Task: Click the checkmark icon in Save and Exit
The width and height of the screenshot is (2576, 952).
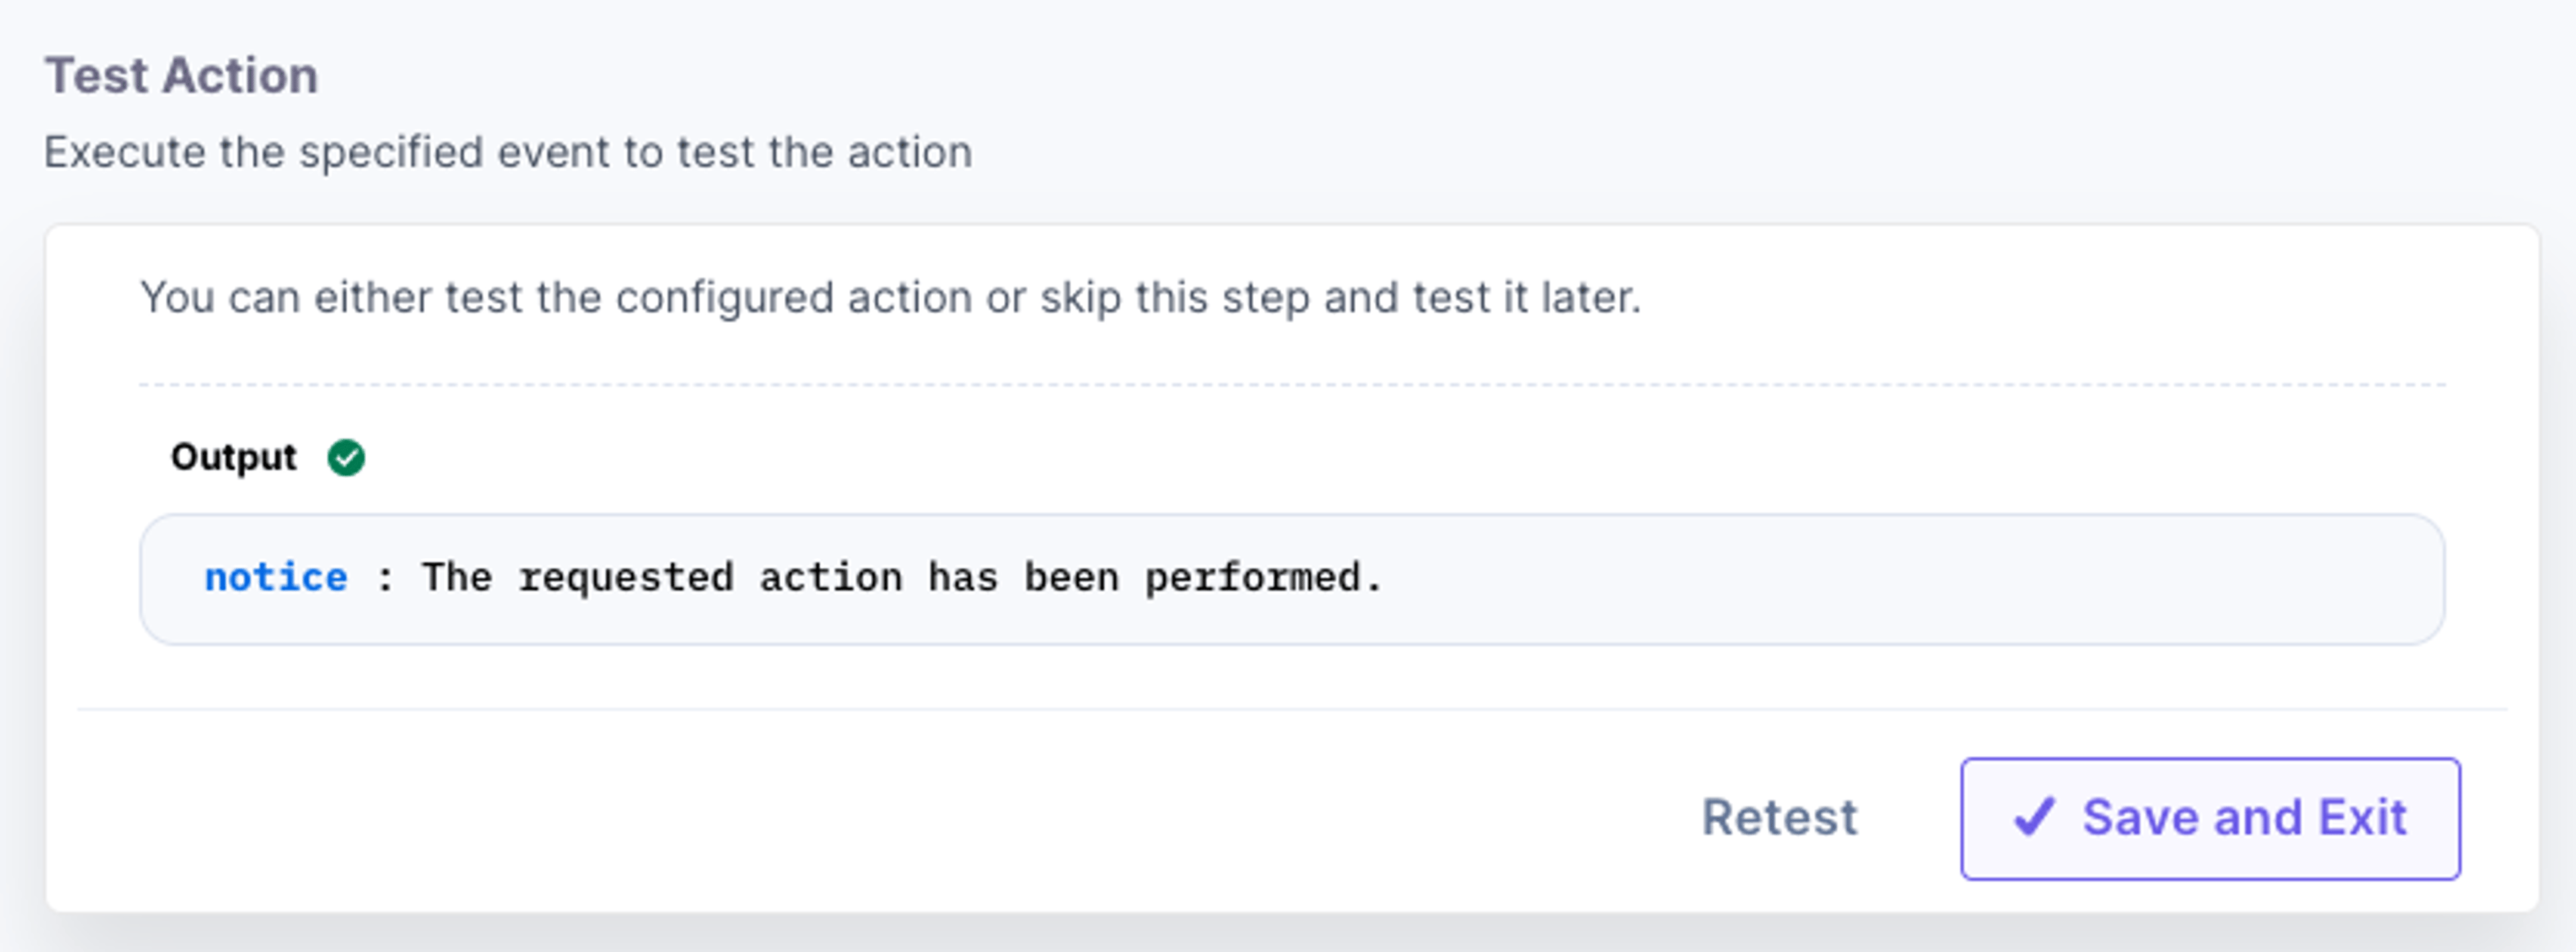Action: 2034,817
